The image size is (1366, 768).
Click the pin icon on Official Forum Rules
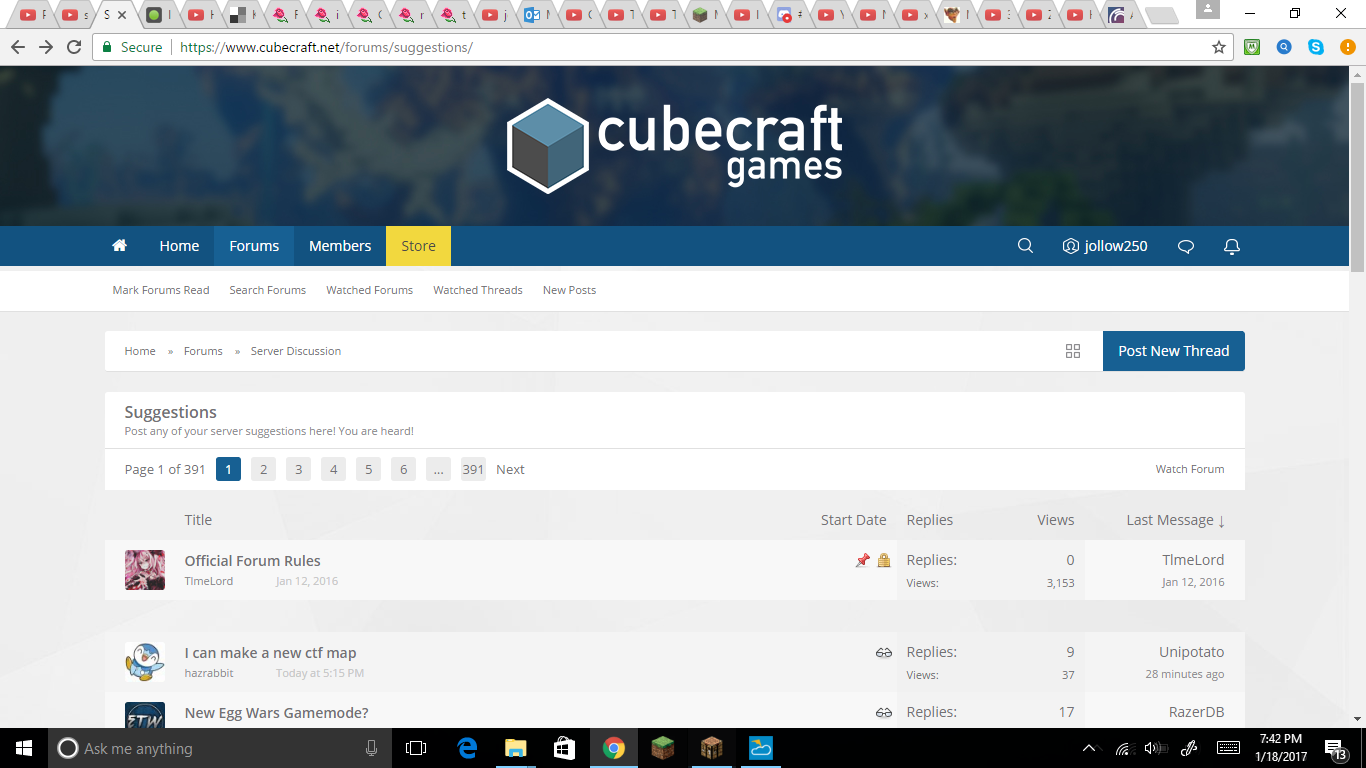pos(862,561)
